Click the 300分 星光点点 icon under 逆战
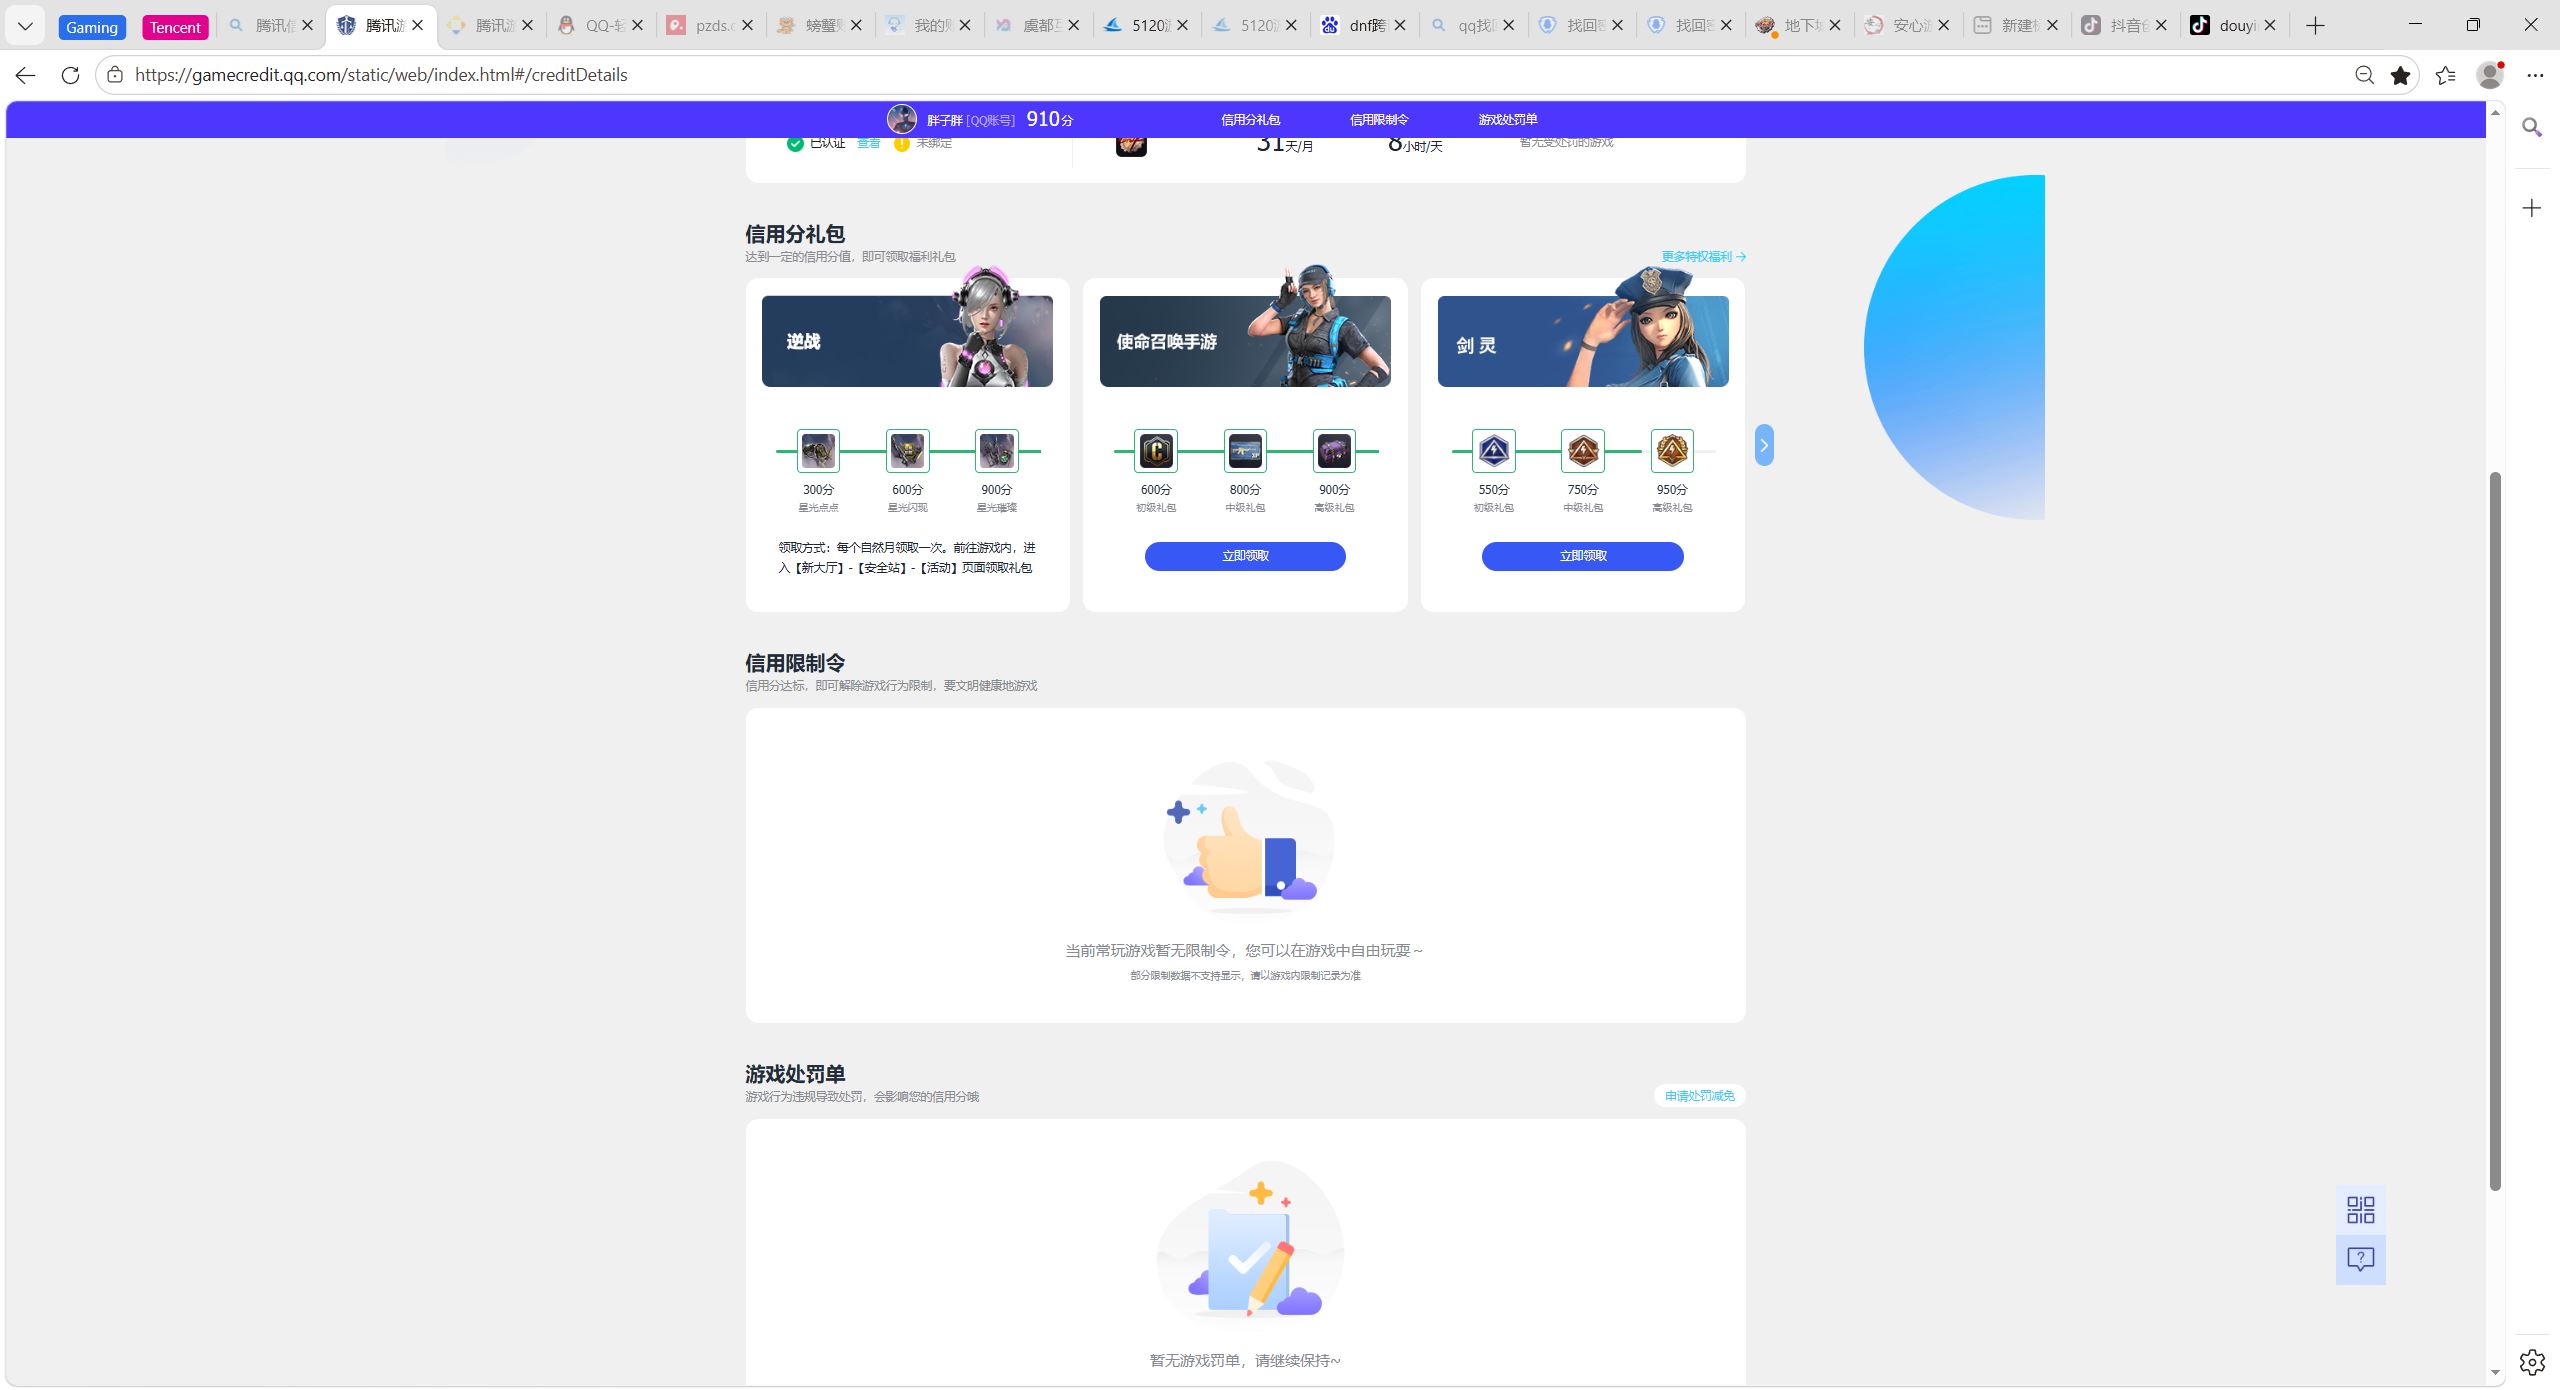The width and height of the screenshot is (2560, 1390). tap(818, 451)
